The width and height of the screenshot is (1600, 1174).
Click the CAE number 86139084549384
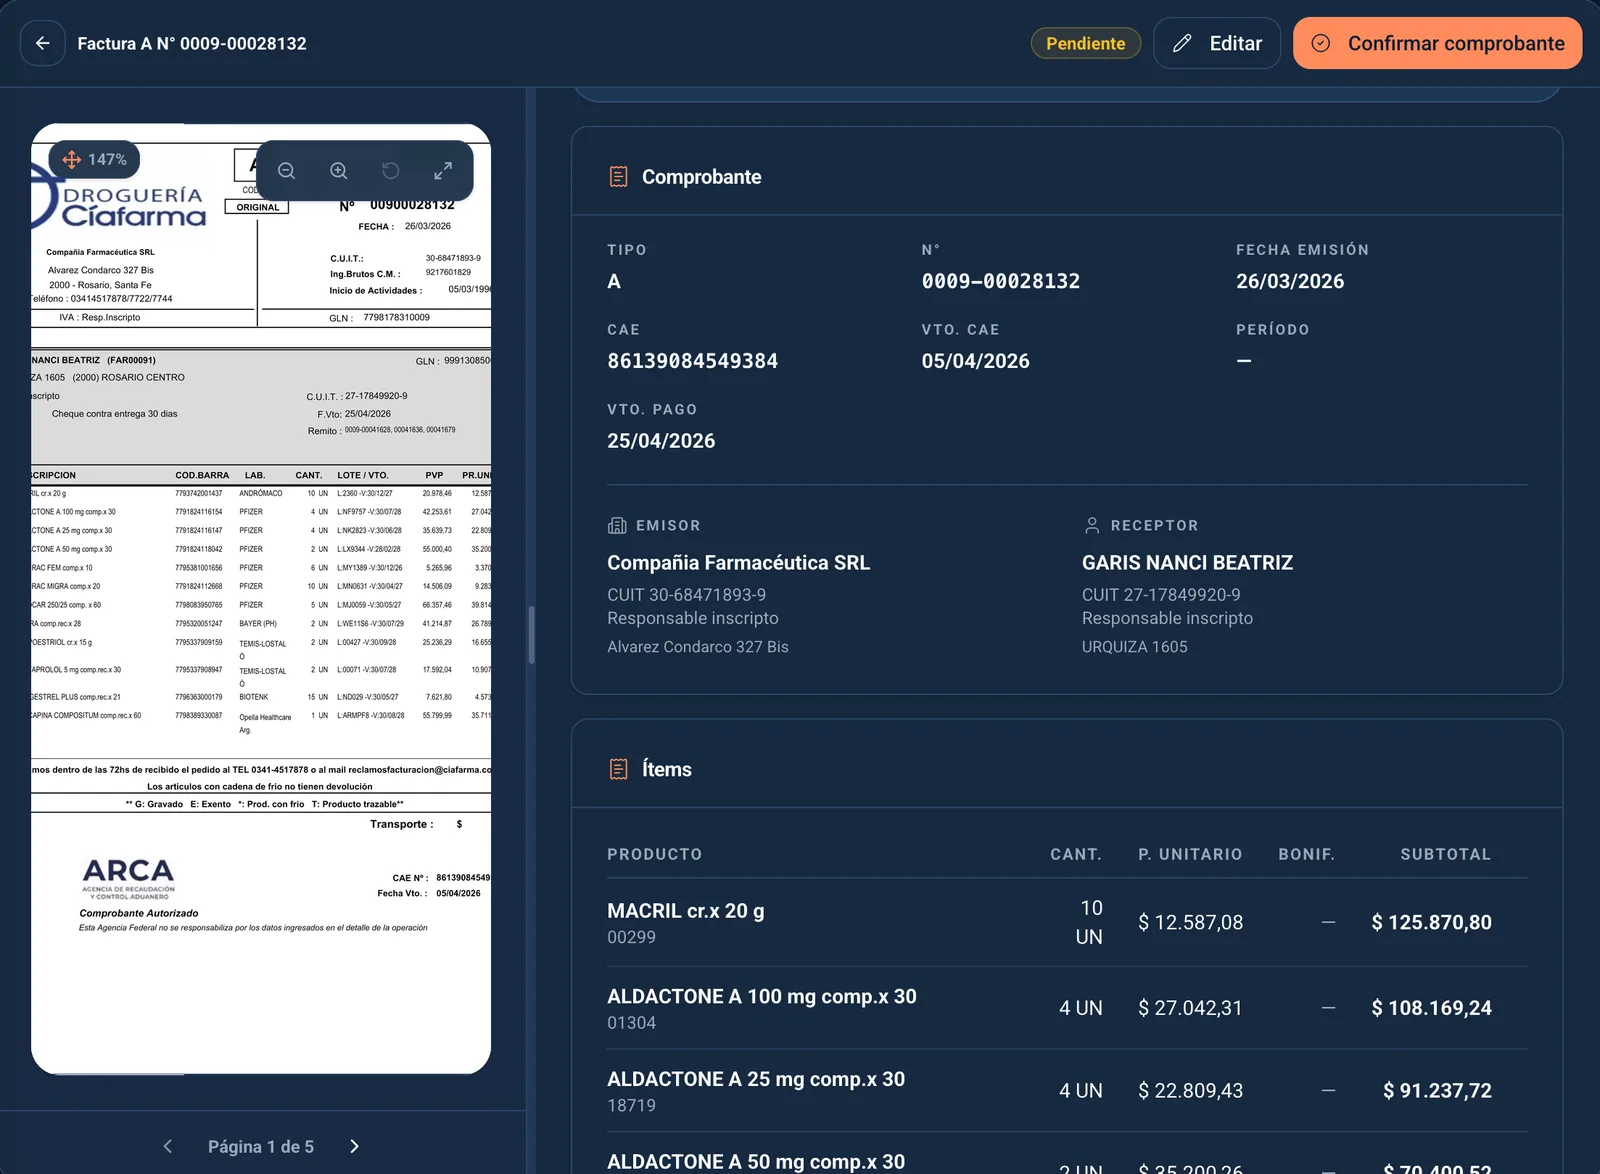(x=692, y=361)
